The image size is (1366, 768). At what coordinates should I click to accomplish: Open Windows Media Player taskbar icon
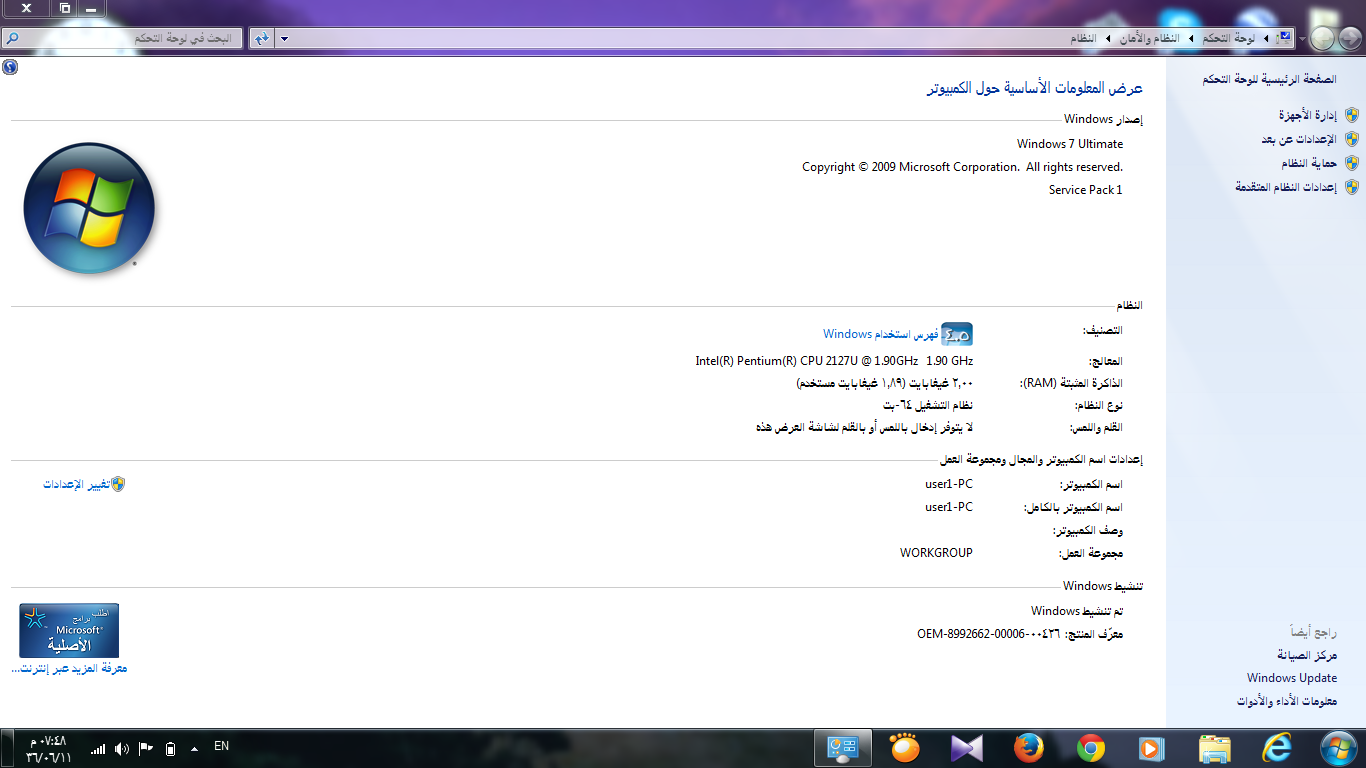click(x=1152, y=748)
